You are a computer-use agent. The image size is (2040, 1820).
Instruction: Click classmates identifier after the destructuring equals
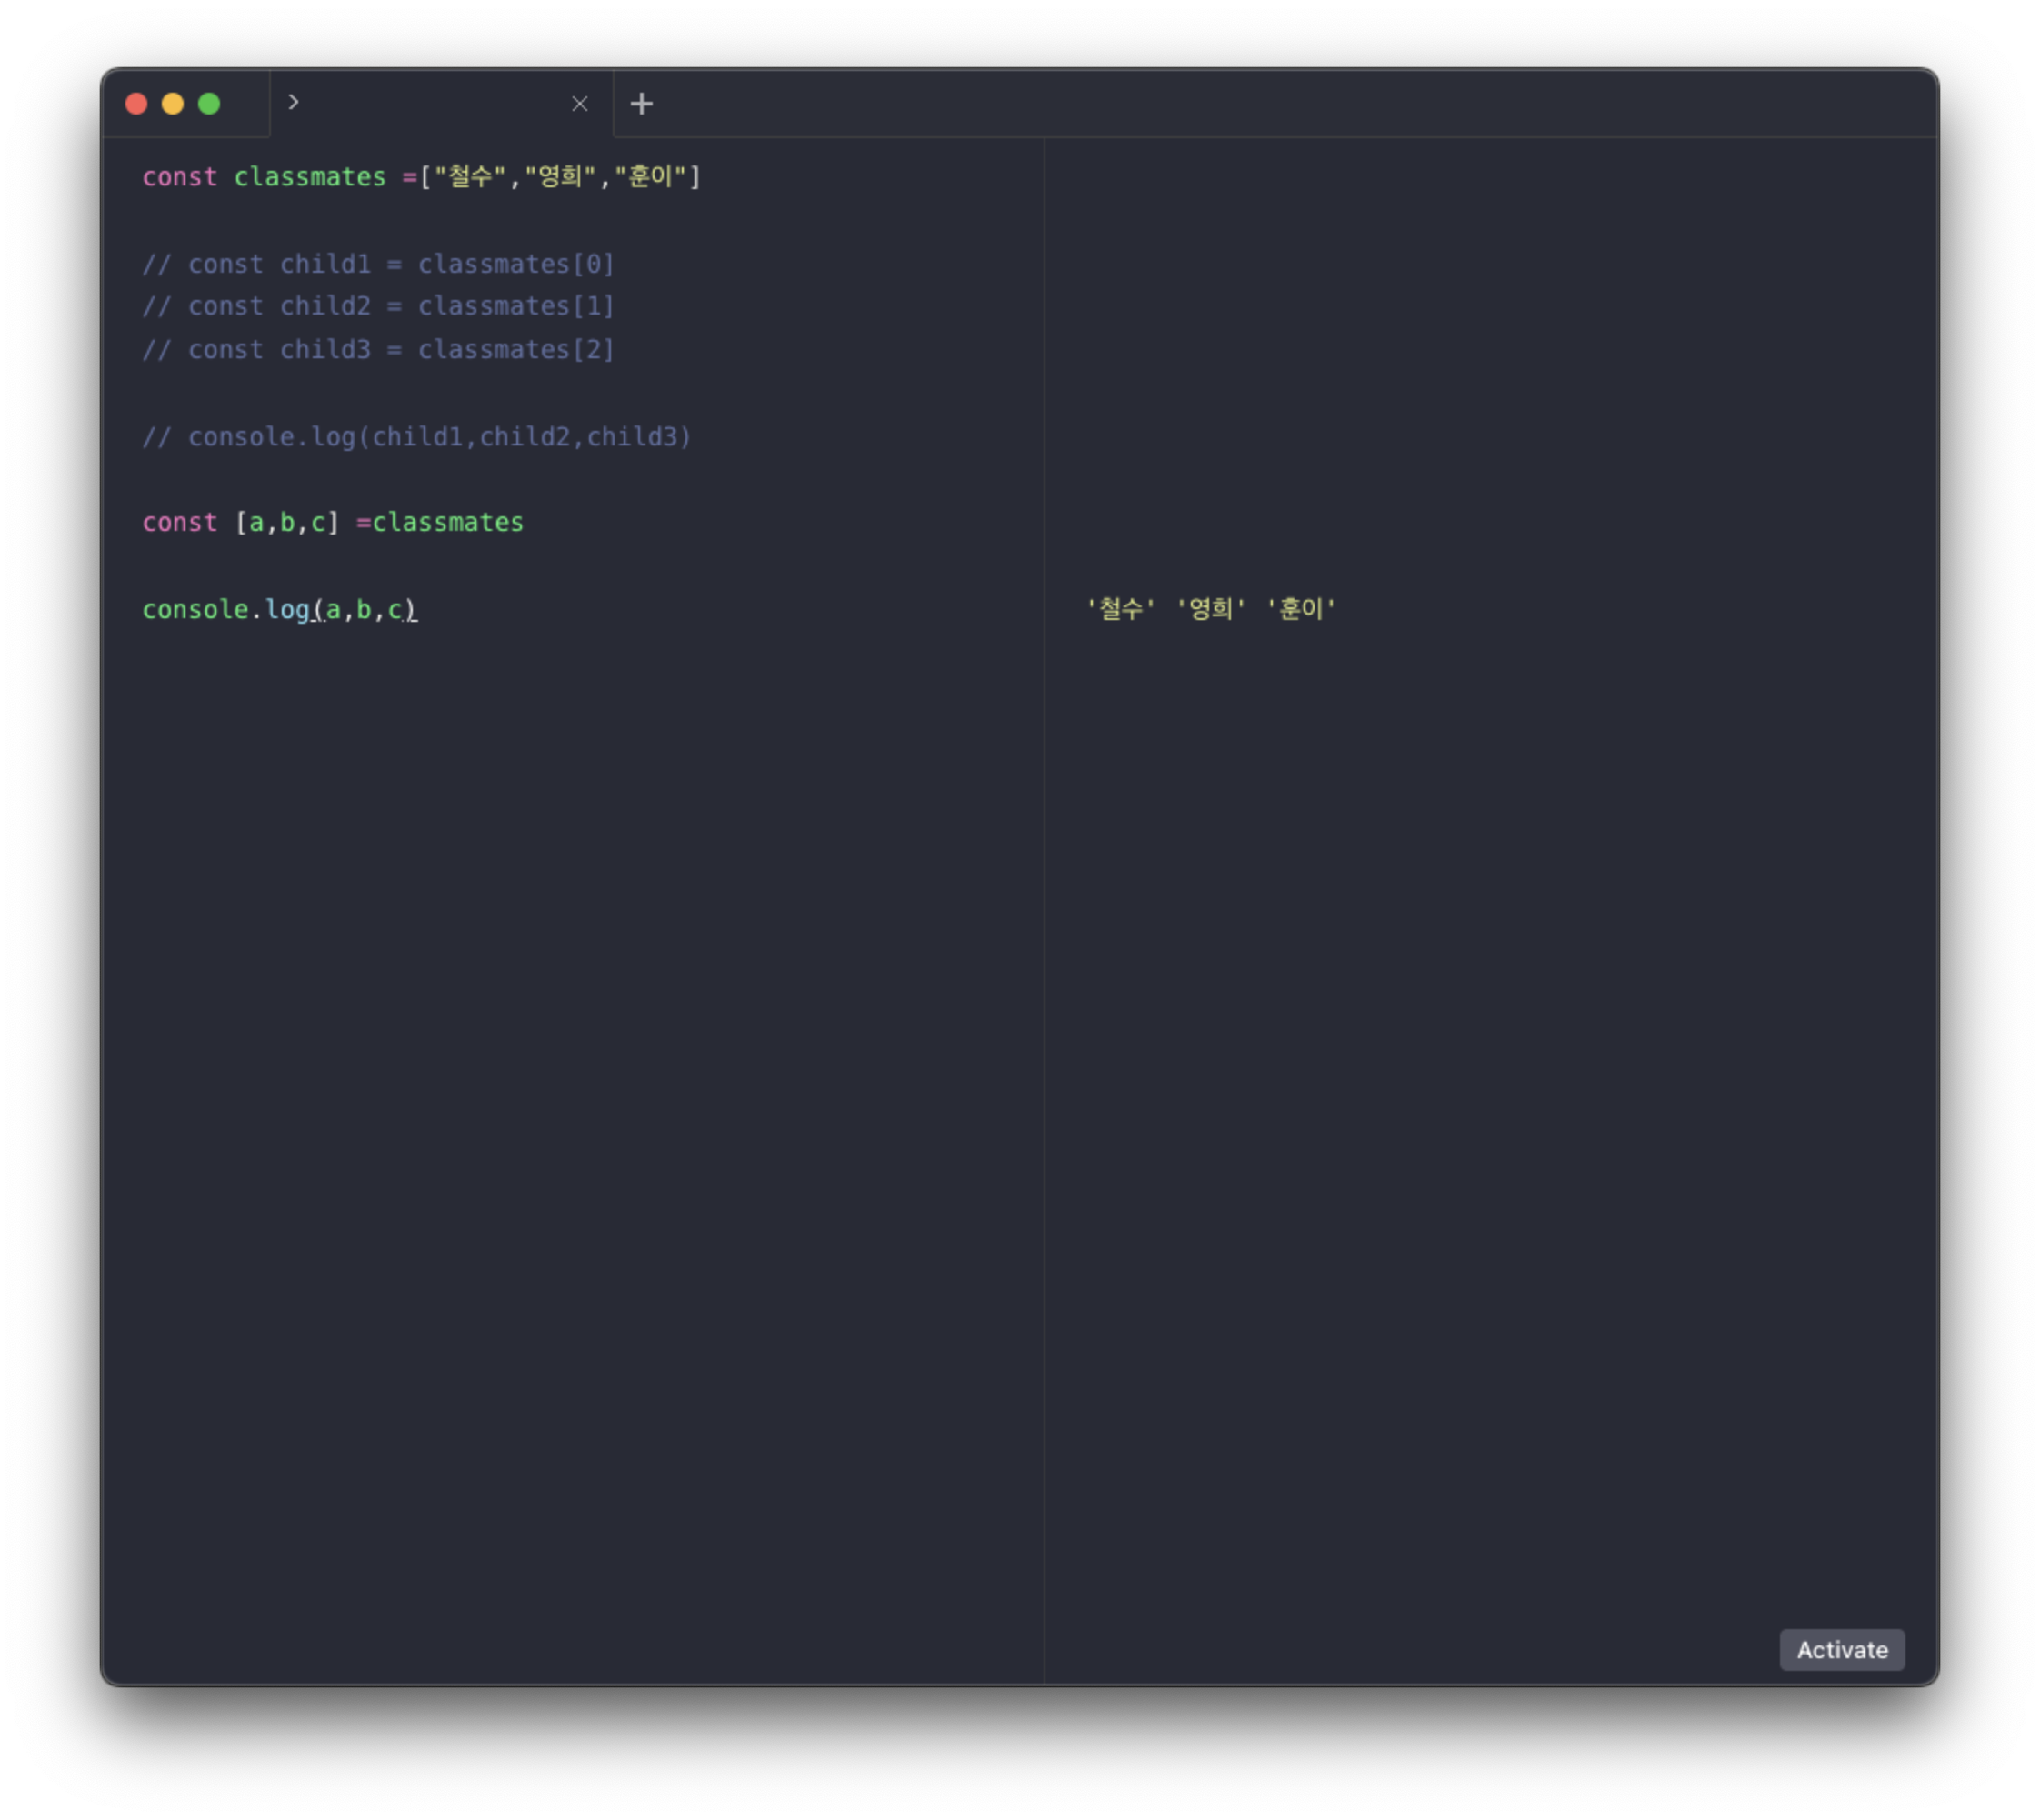(447, 523)
